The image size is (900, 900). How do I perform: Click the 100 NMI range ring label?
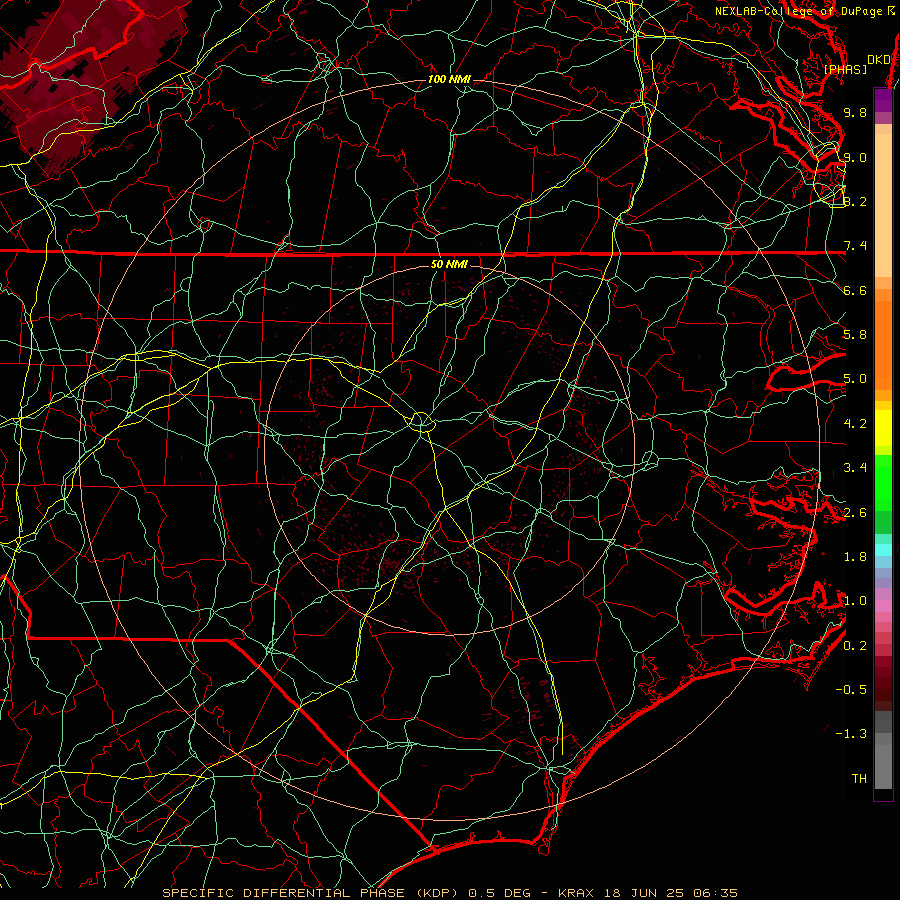[x=449, y=79]
